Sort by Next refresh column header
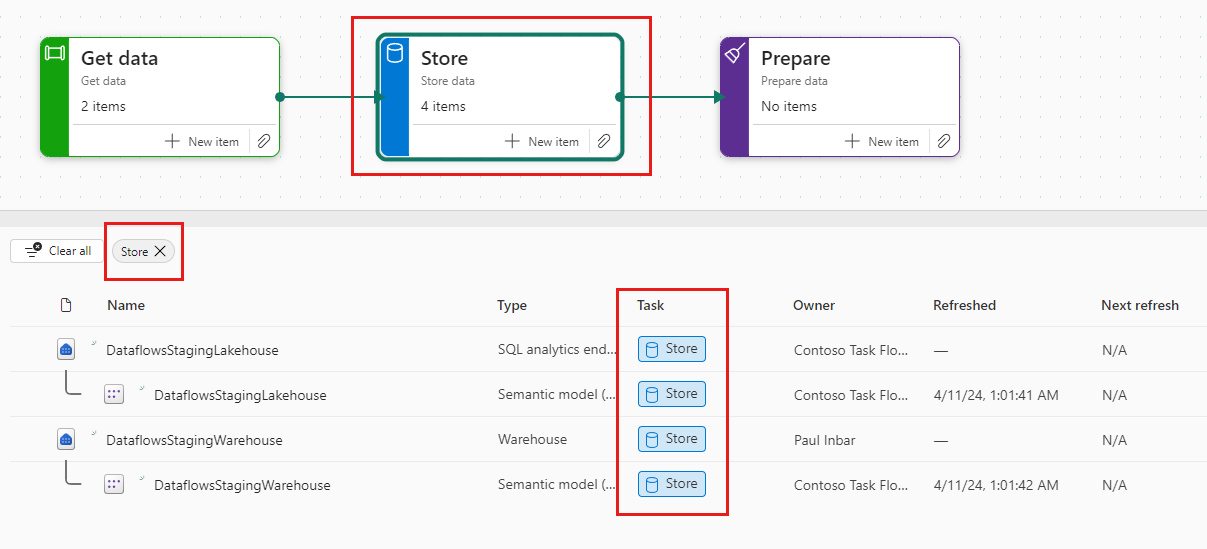The width and height of the screenshot is (1207, 549). click(x=1140, y=305)
